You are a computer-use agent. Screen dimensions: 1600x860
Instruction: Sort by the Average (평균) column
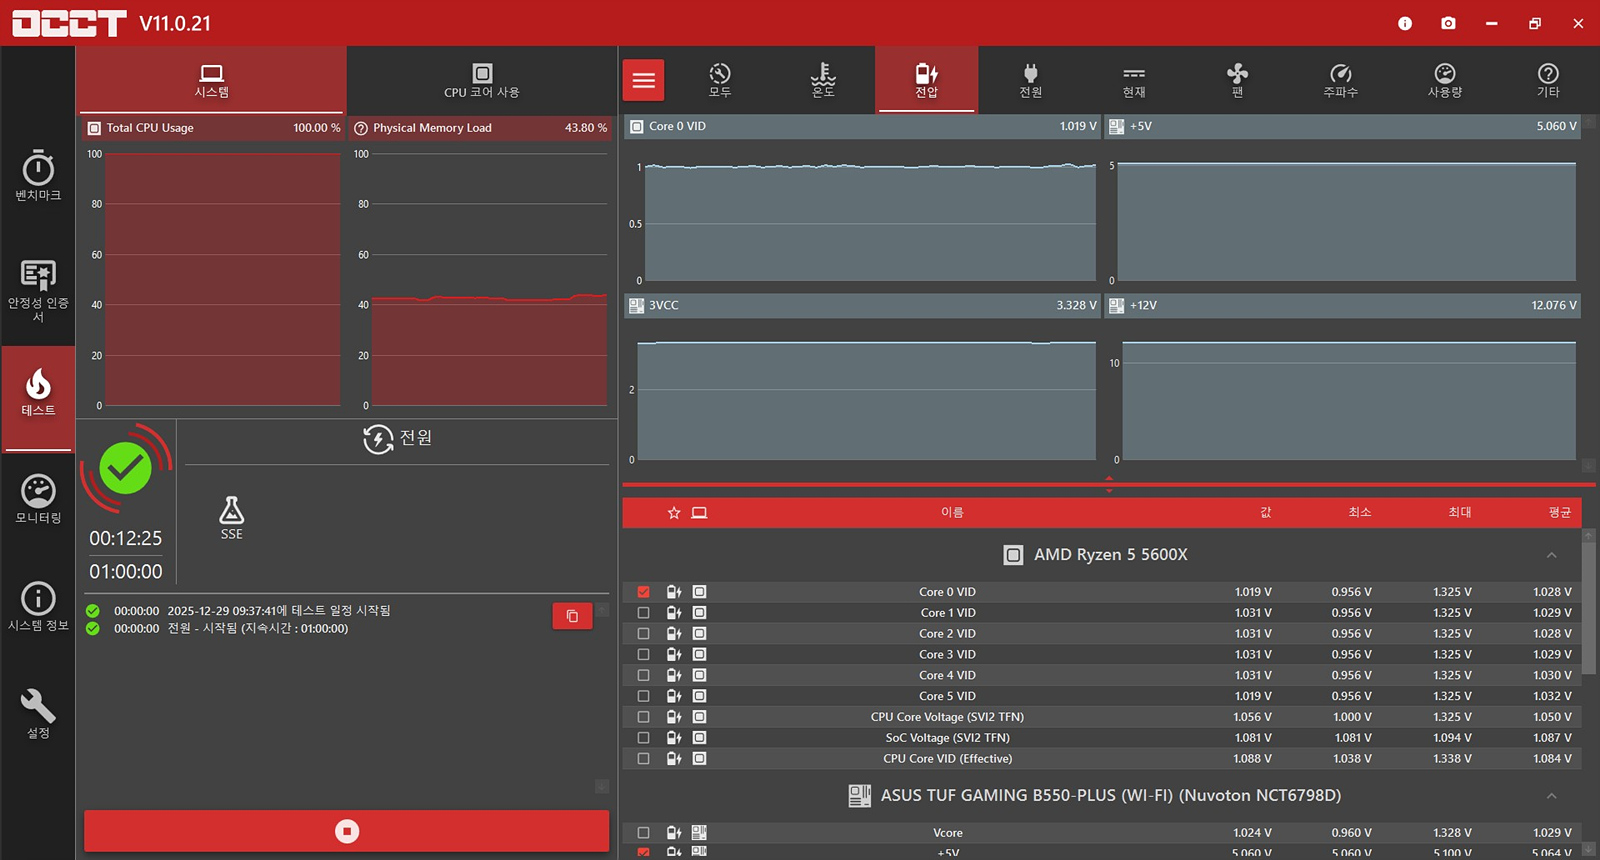[1560, 513]
